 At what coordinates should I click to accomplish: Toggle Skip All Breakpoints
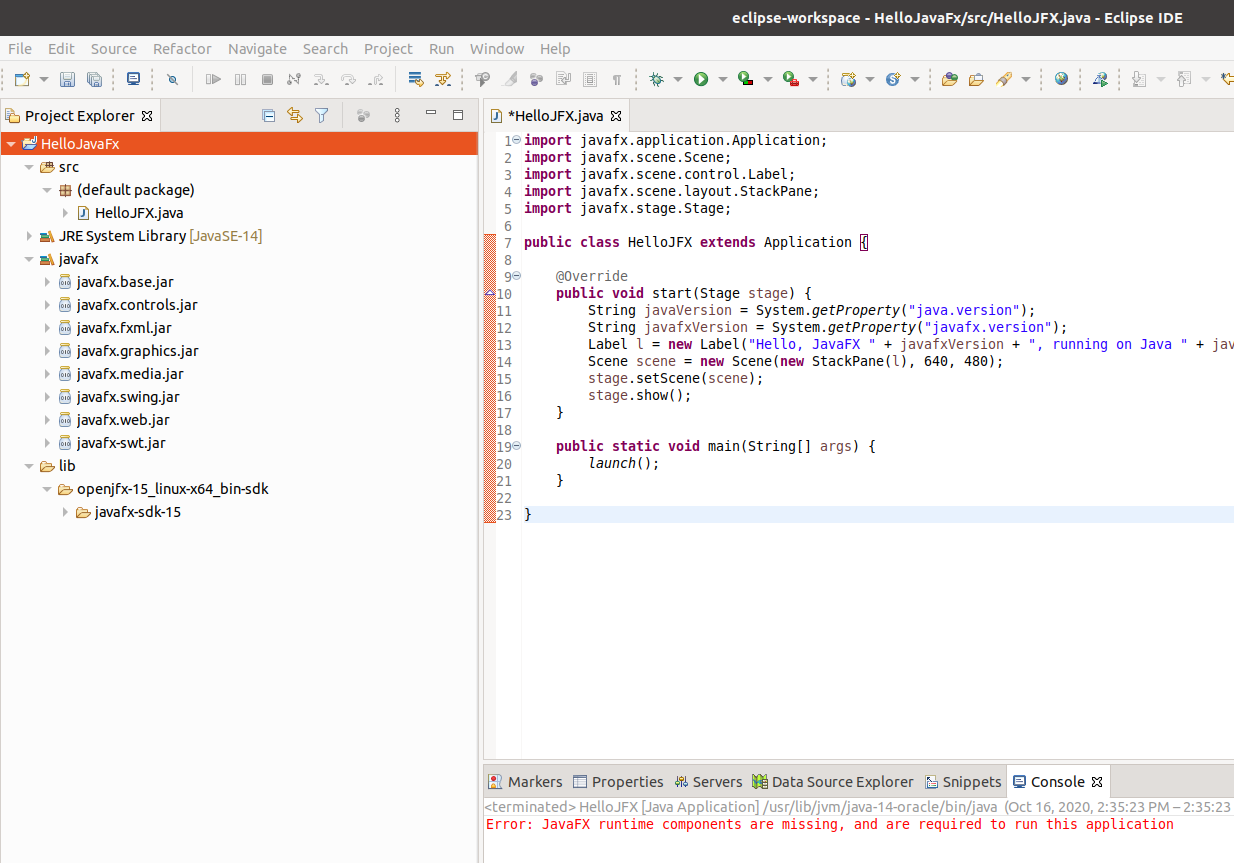click(172, 79)
